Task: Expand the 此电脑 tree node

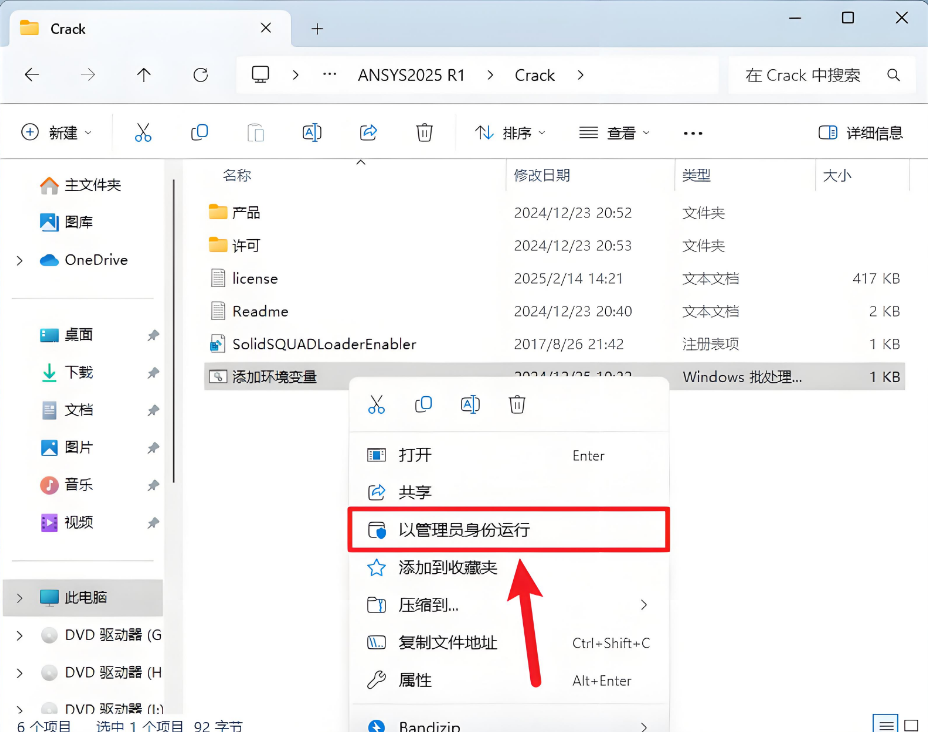Action: (20, 598)
